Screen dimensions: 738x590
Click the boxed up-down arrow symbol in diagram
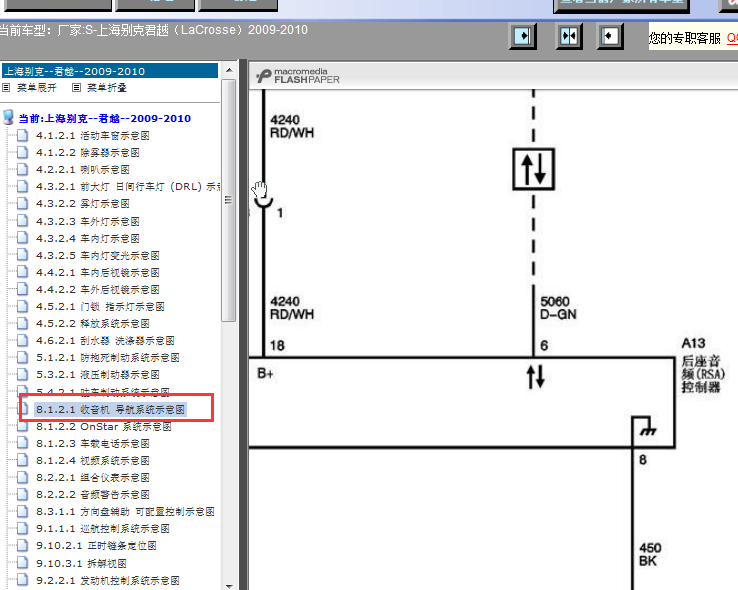(x=533, y=169)
